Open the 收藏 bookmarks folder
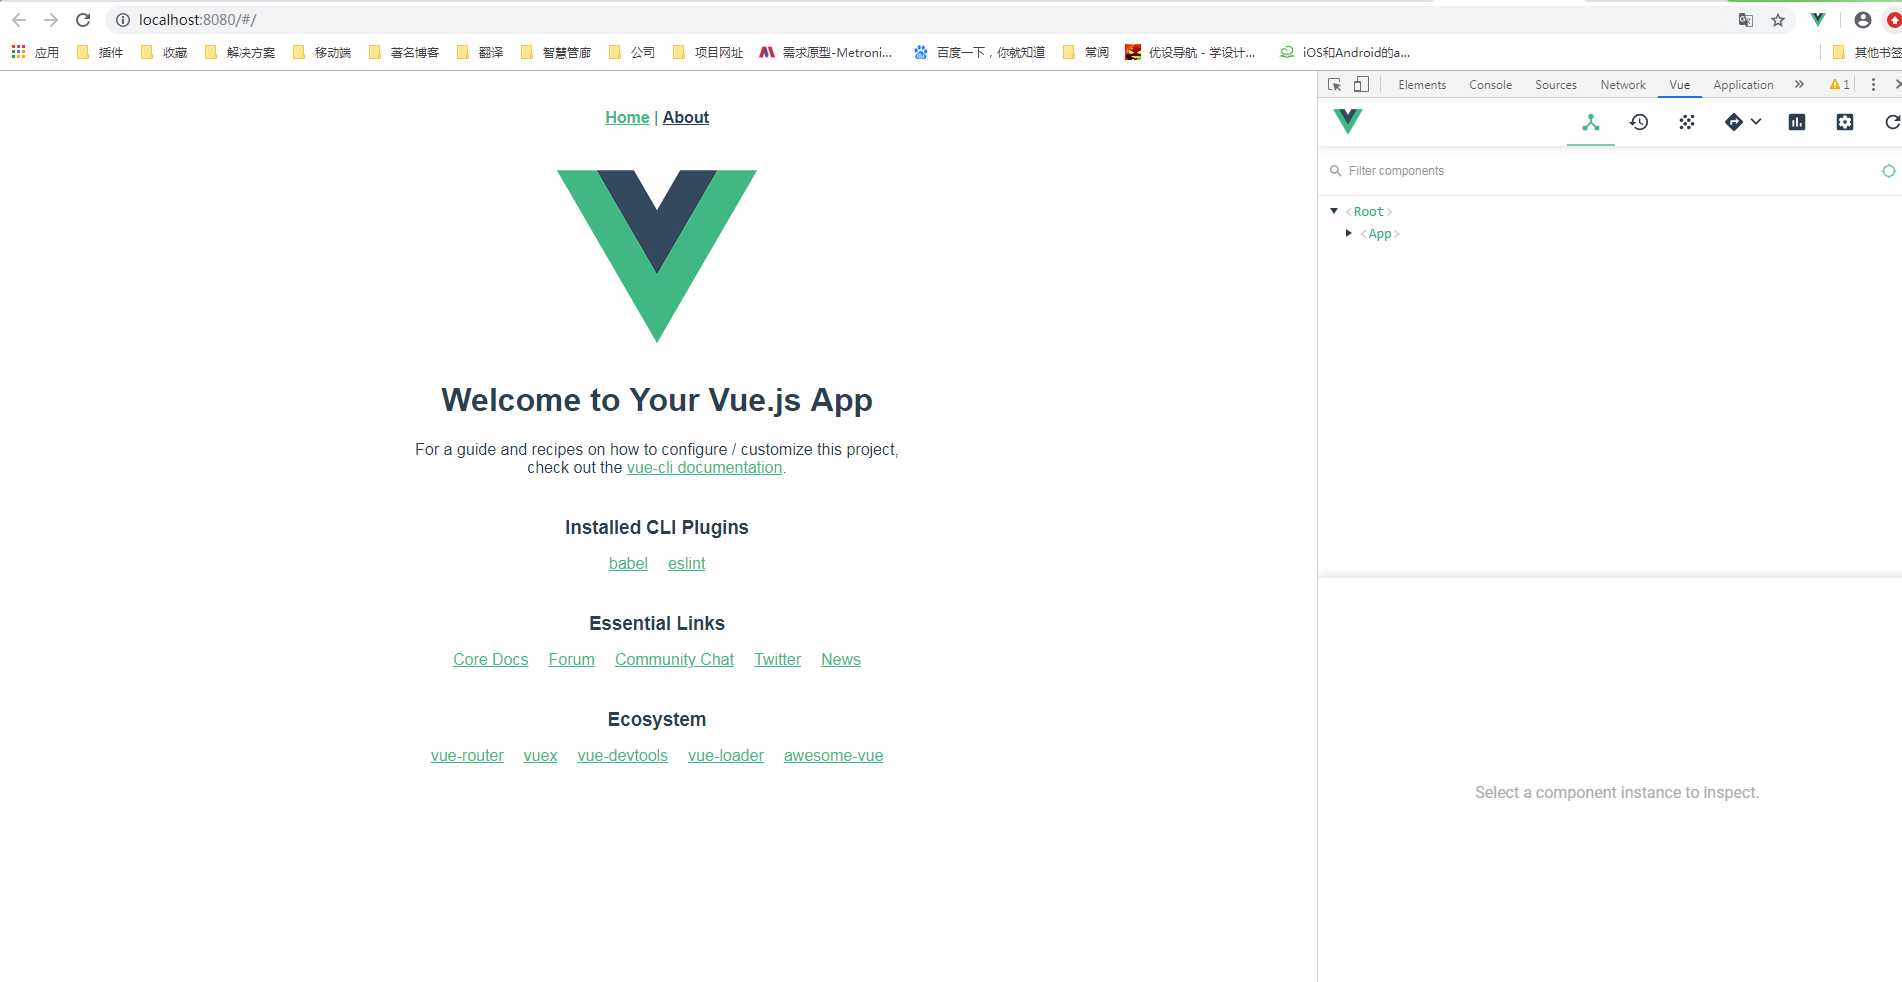1902x982 pixels. (164, 52)
